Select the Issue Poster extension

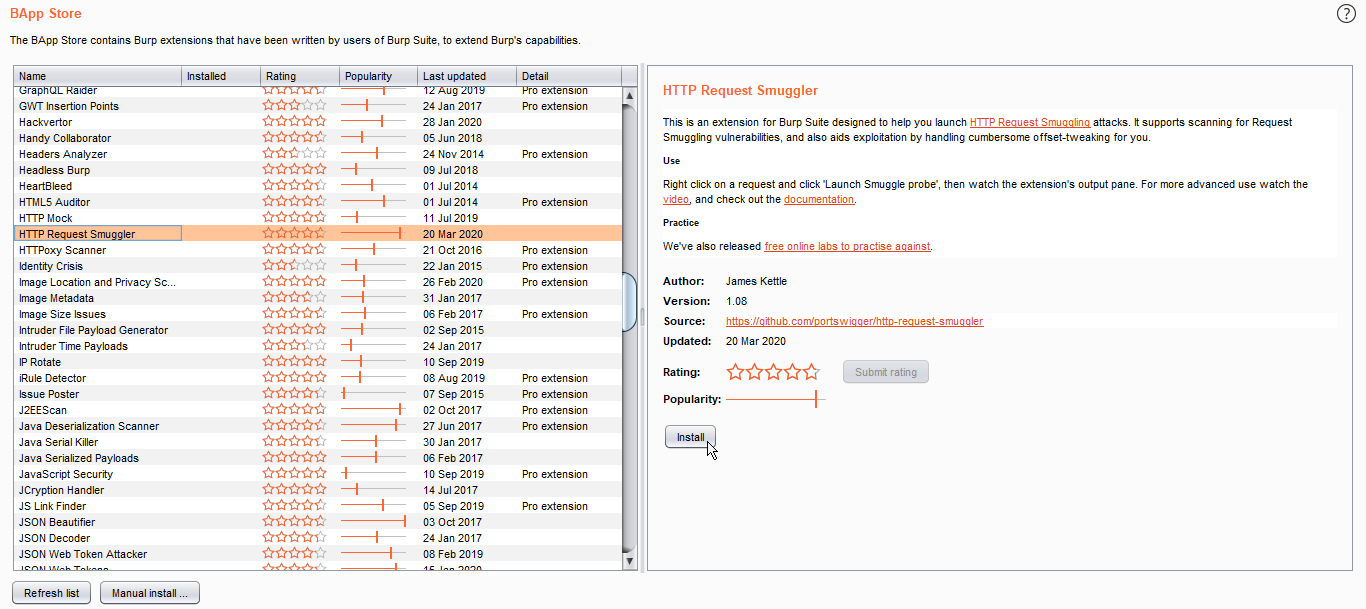coord(318,394)
